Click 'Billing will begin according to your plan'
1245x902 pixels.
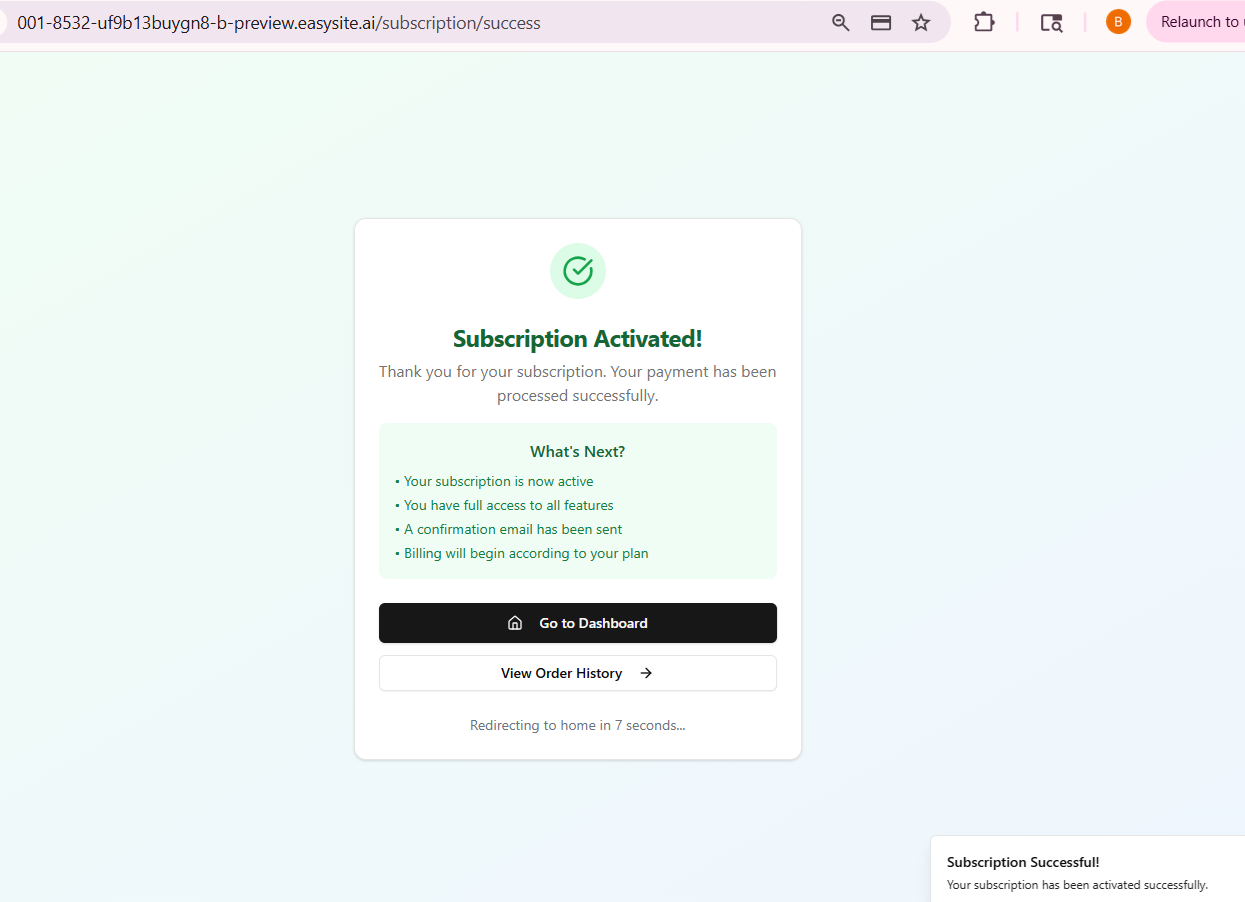(x=526, y=553)
